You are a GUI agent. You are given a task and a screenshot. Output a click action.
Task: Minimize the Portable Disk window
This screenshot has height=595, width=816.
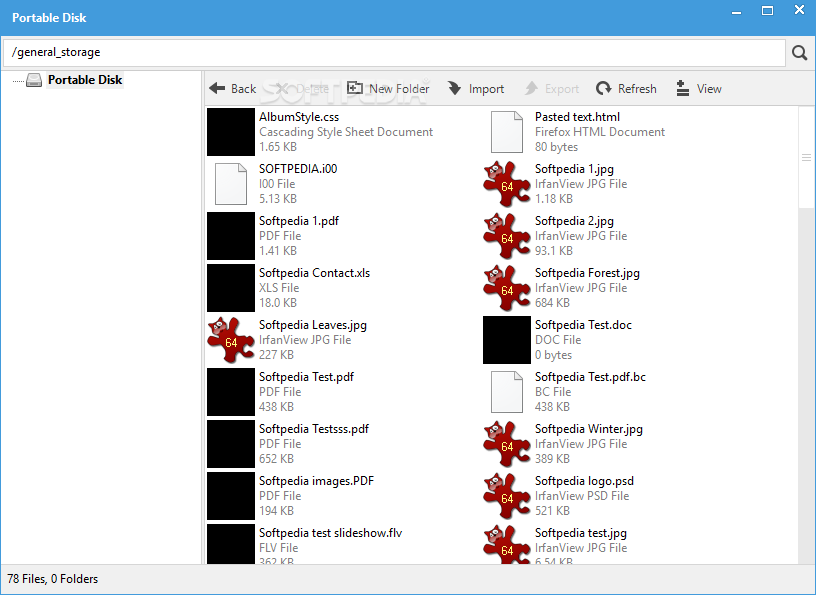pos(736,11)
